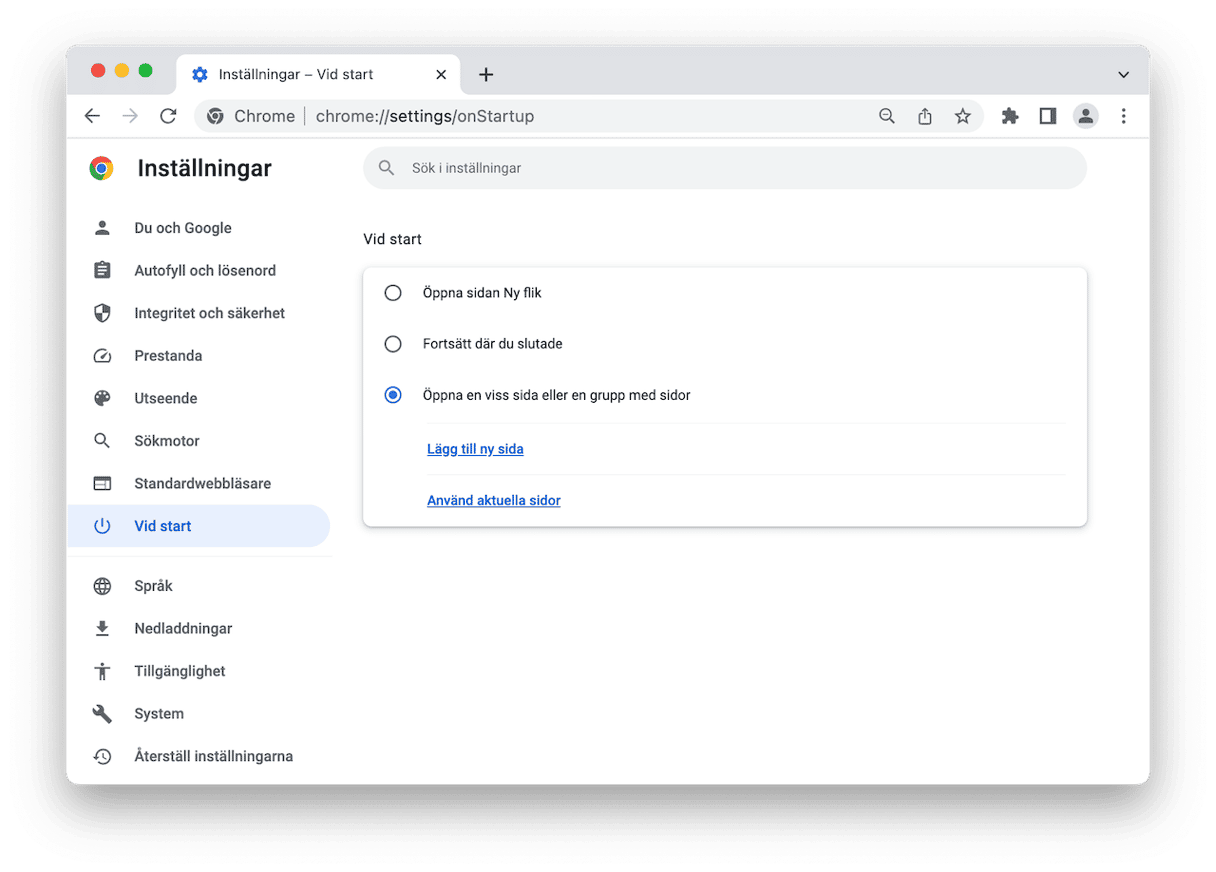Click the power icon for Vid start
1216x872 pixels.
click(102, 526)
